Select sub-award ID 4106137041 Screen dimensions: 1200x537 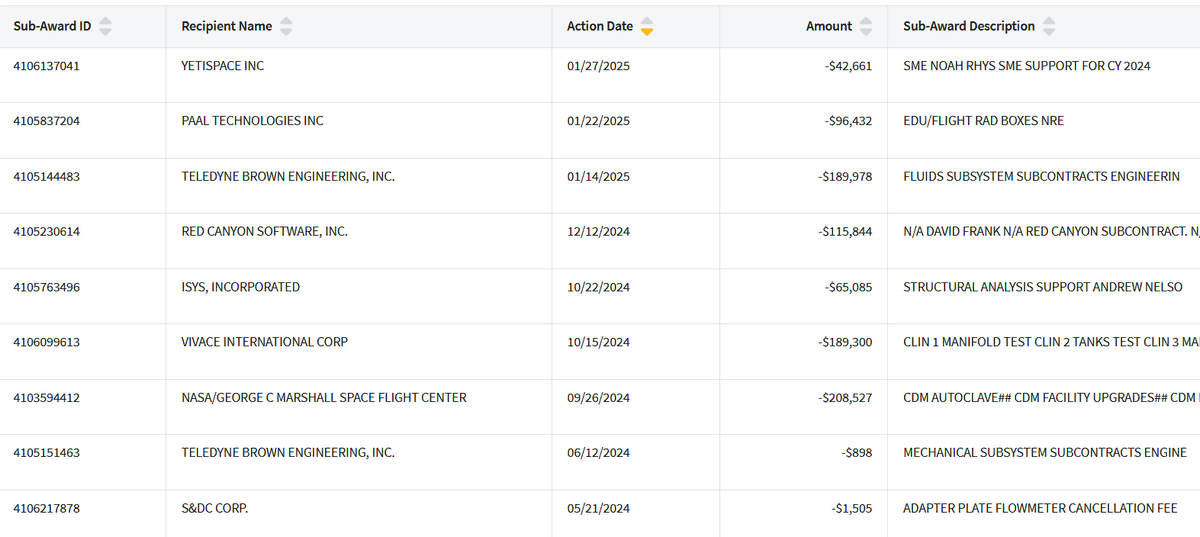[46, 66]
